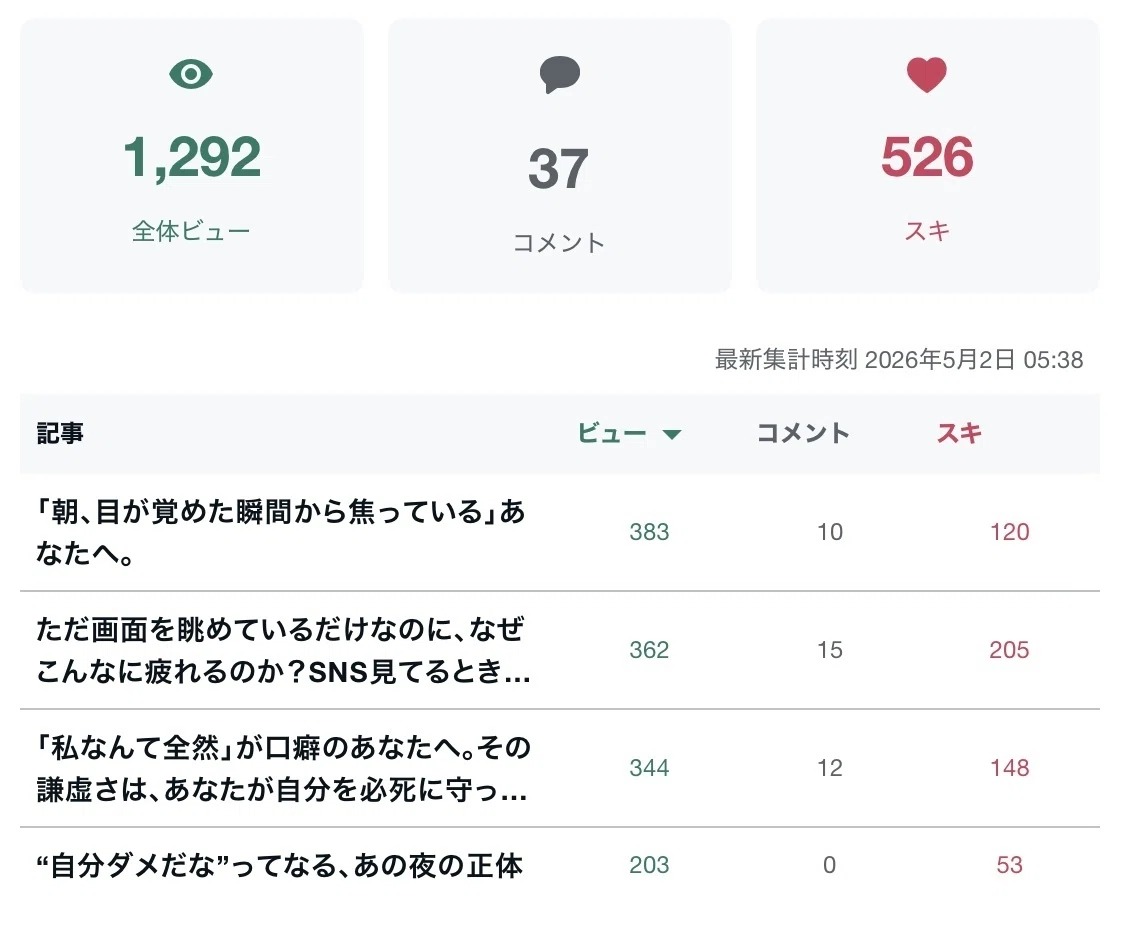
Task: Click the red heart likes icon
Action: 927,75
